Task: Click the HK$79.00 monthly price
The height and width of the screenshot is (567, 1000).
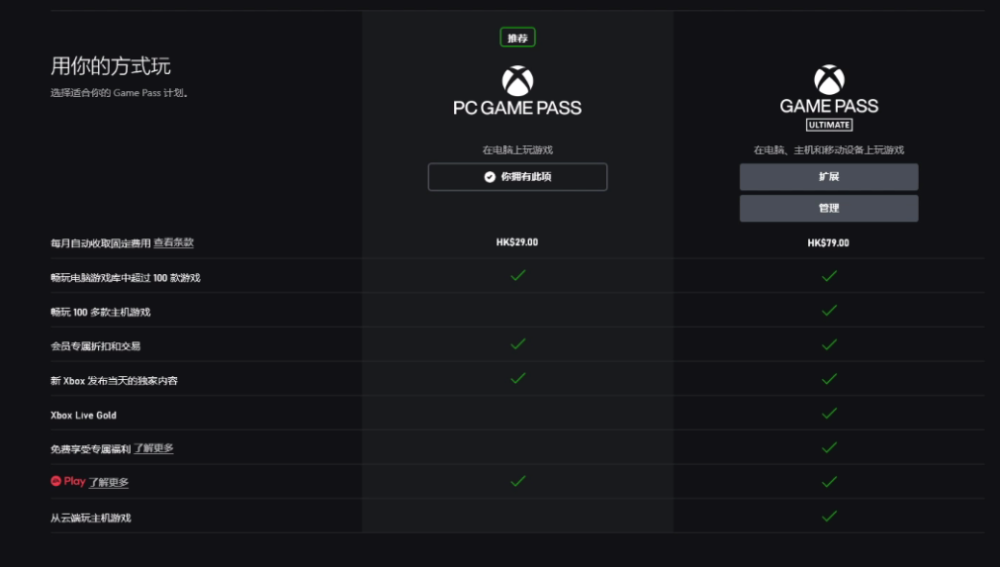Action: (x=829, y=242)
